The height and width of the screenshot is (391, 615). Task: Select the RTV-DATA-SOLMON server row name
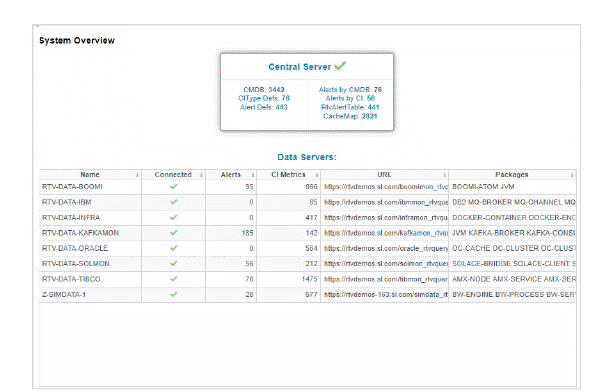tap(76, 264)
